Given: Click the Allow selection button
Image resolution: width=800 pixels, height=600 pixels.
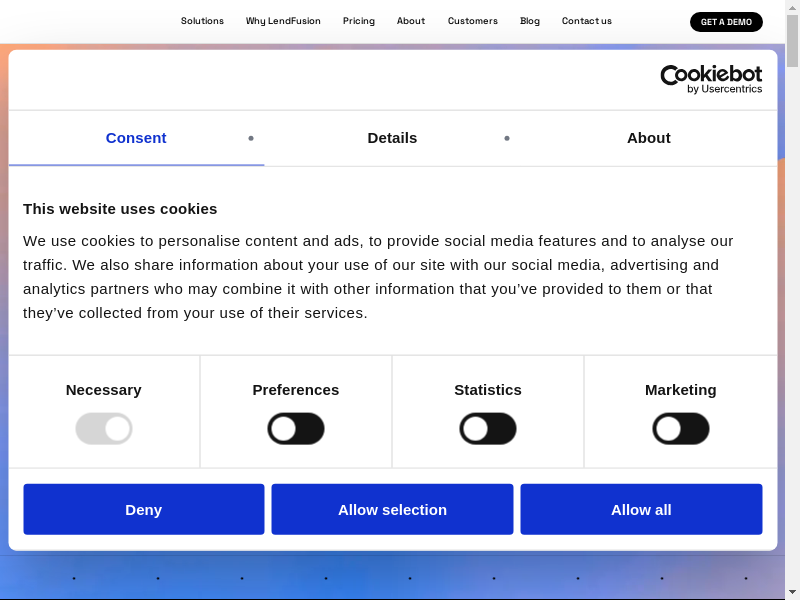Looking at the screenshot, I should [392, 509].
